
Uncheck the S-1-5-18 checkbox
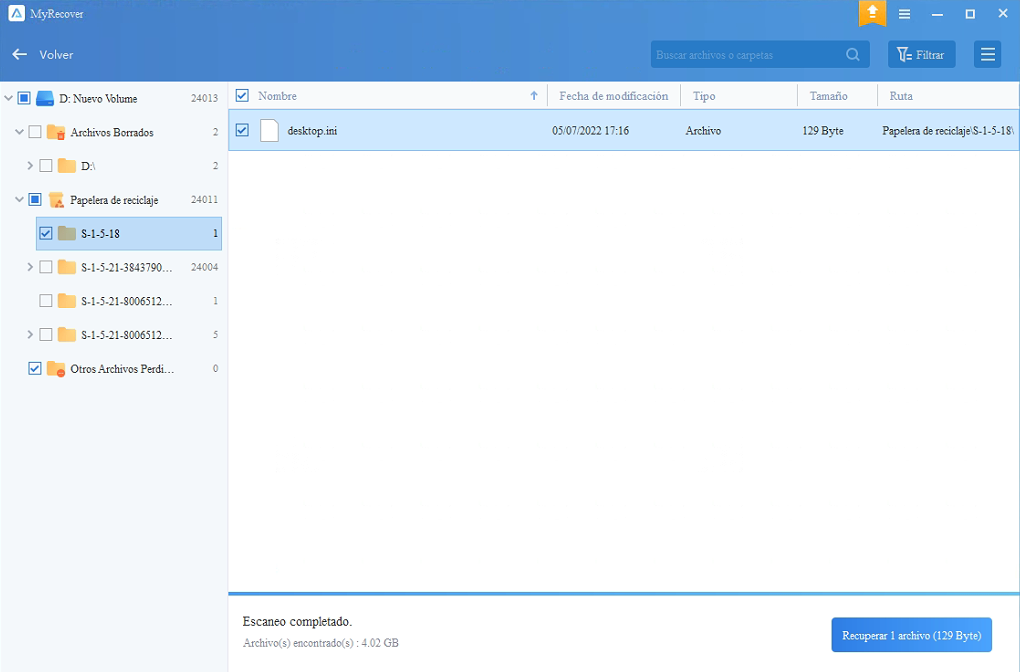(46, 234)
